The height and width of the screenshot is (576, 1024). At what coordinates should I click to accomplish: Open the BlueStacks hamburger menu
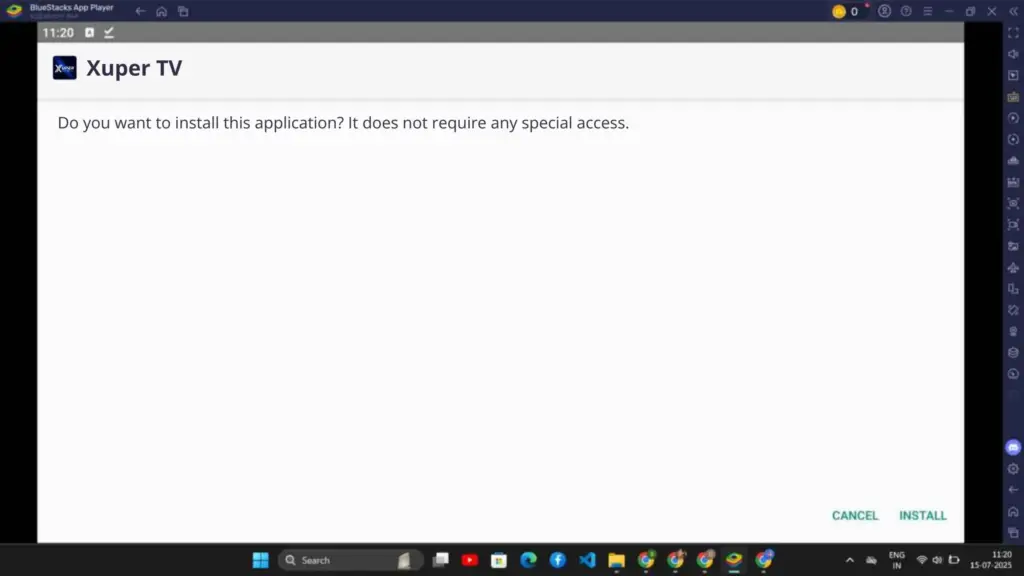(927, 11)
